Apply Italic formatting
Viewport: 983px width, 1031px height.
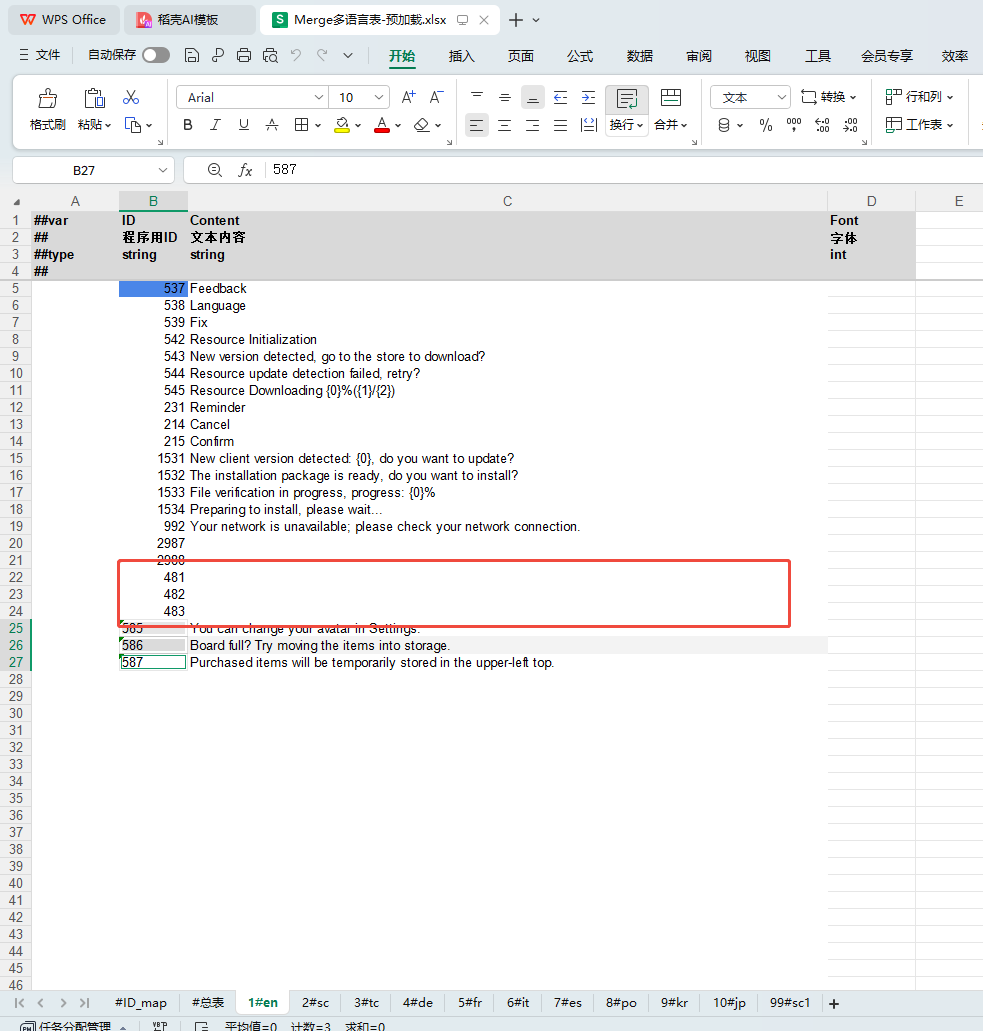point(215,125)
